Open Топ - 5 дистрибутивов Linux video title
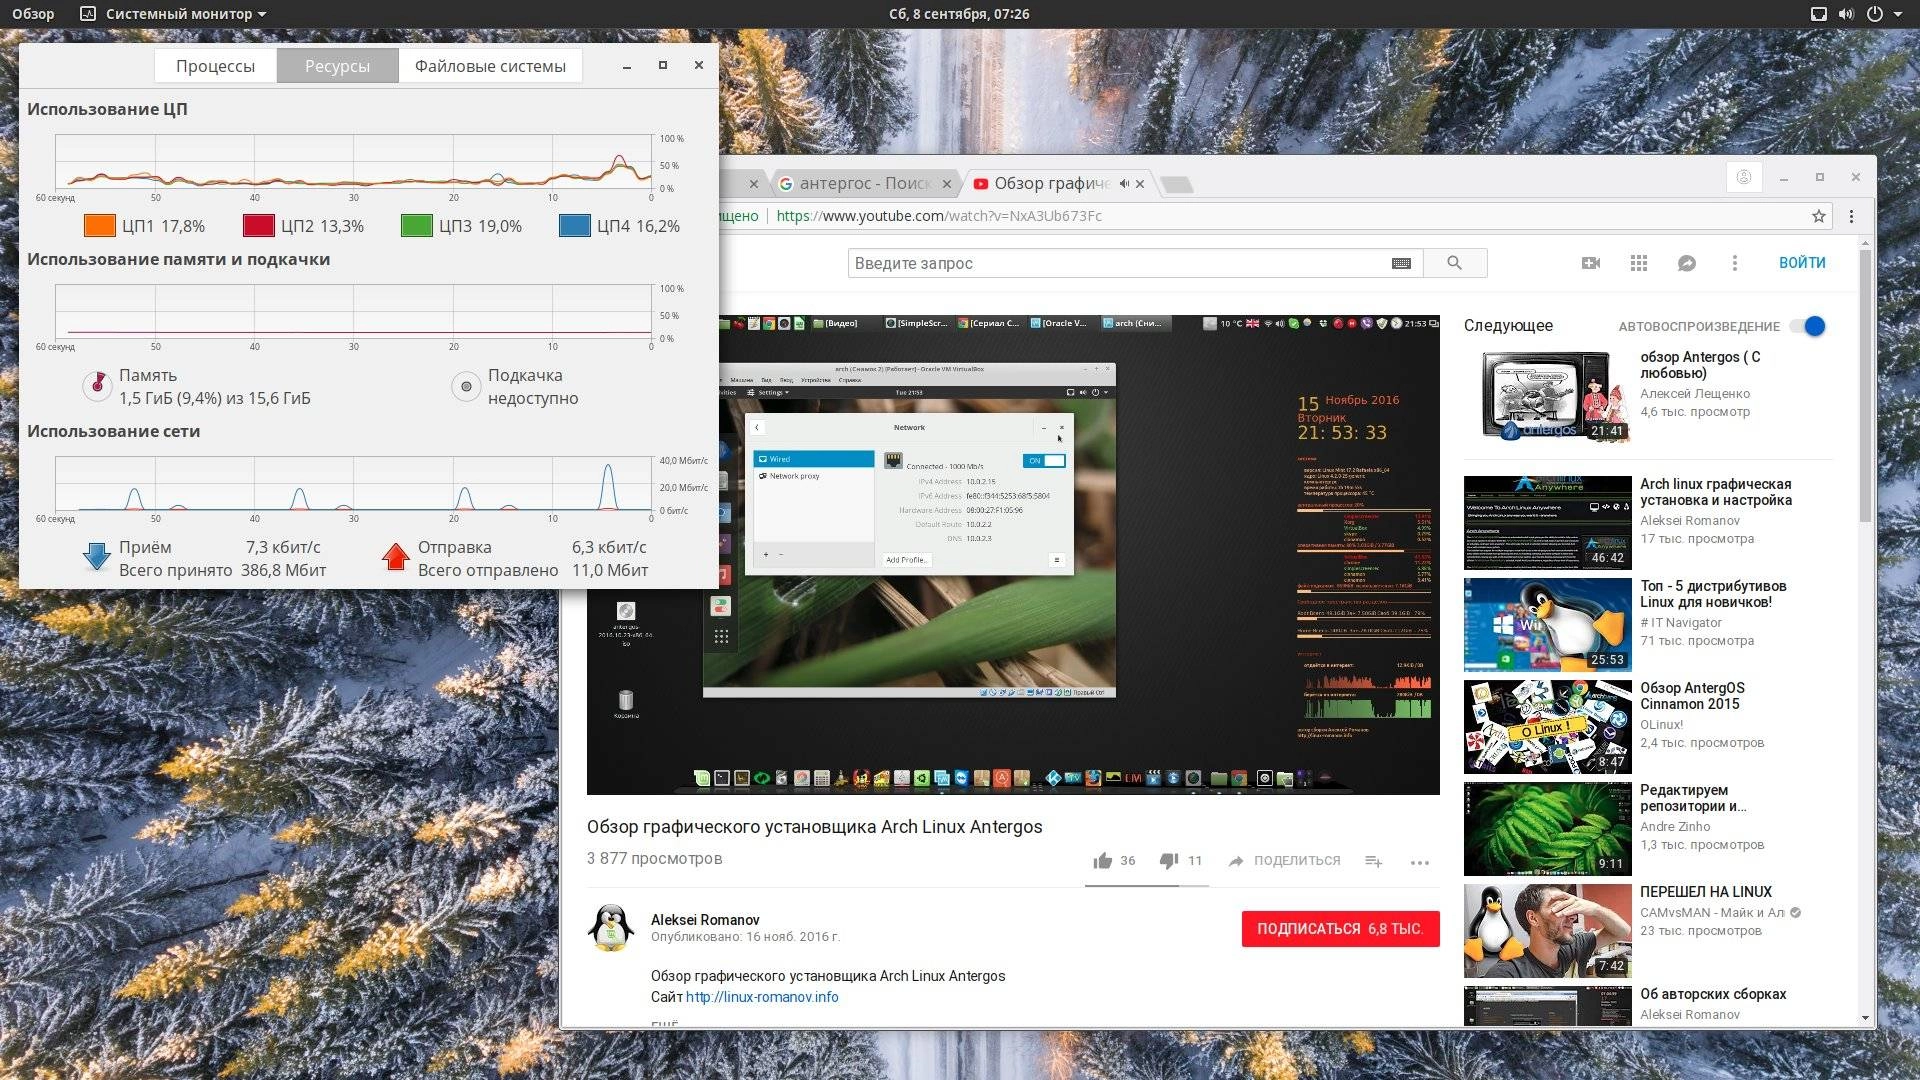The width and height of the screenshot is (1920, 1080). [1712, 594]
